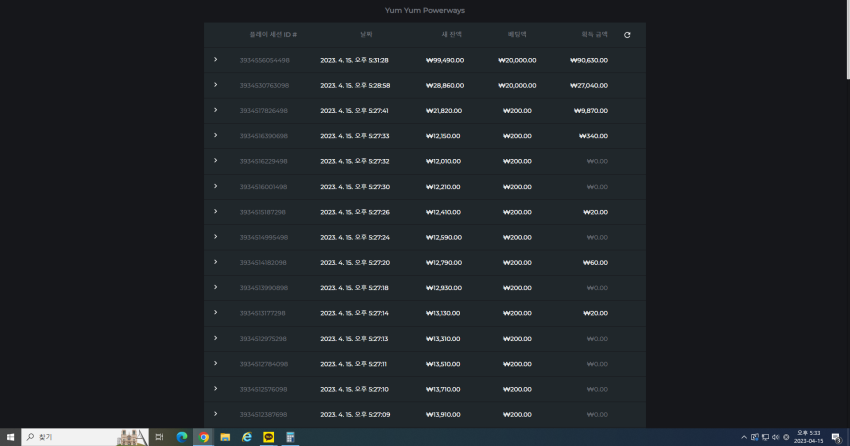Click date 2023. 4. 15. 오후 5:31:28
Image resolution: width=850 pixels, height=446 pixels.
354,60
